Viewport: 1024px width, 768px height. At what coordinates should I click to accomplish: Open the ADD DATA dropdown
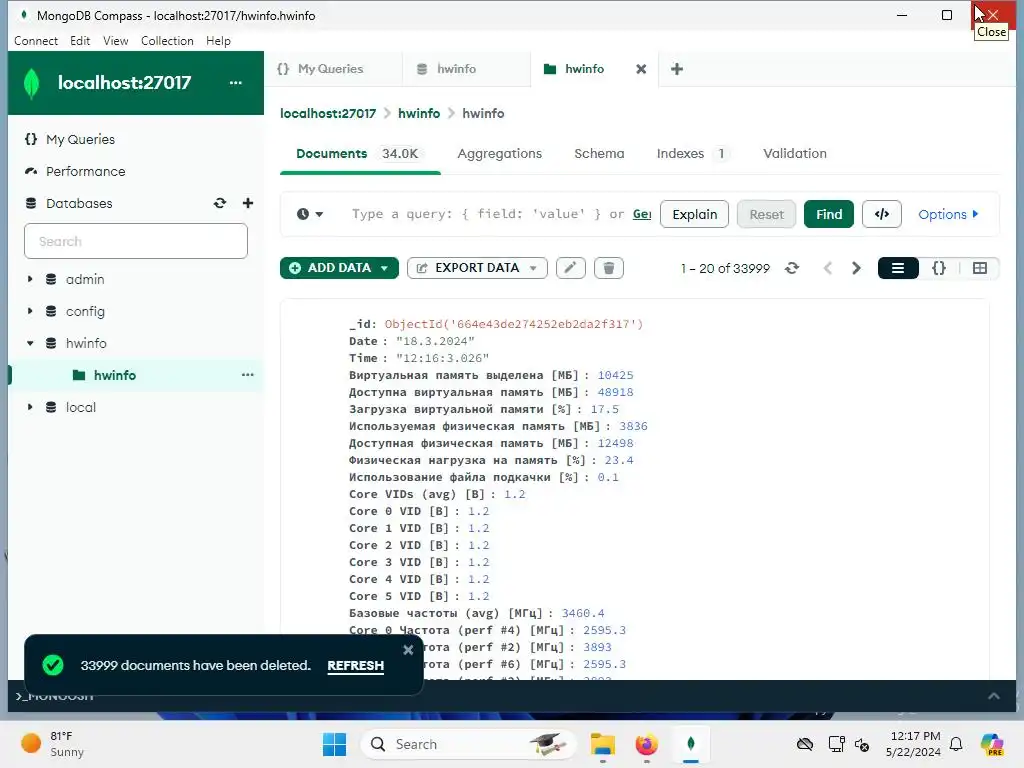pos(339,268)
